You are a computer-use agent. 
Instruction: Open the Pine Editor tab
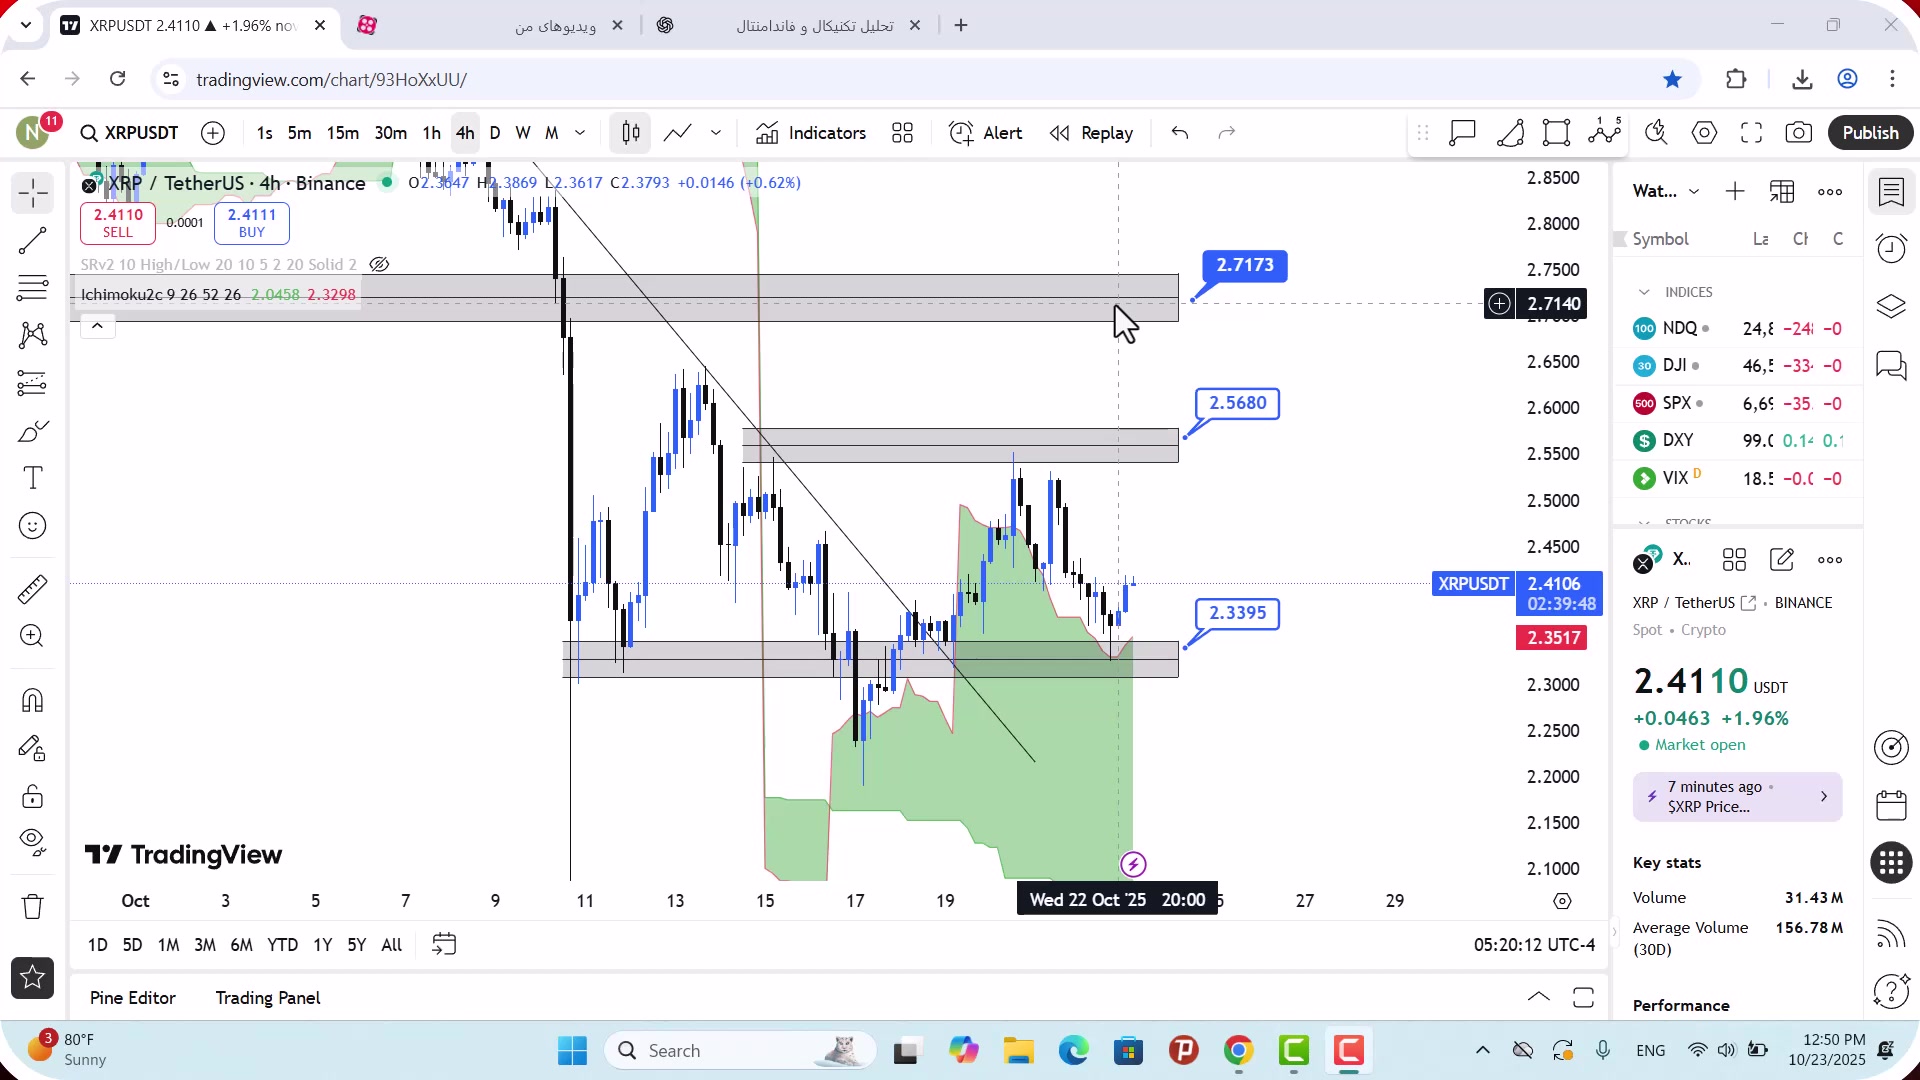click(133, 998)
